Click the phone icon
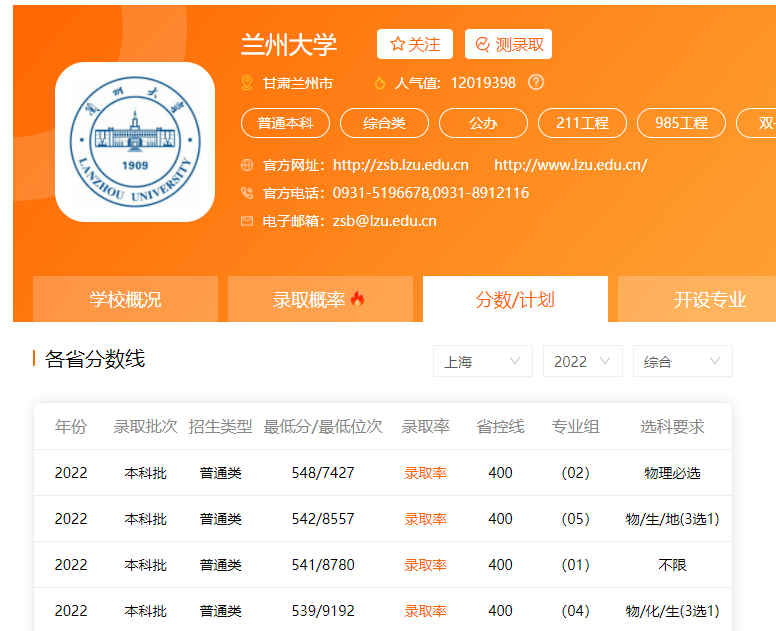 [246, 193]
